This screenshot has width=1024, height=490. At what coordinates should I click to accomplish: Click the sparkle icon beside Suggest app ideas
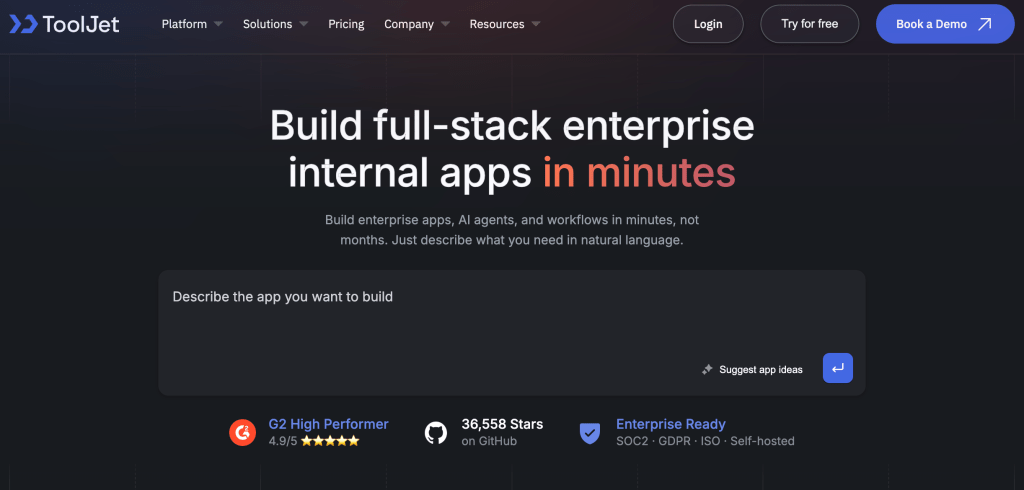tap(707, 369)
